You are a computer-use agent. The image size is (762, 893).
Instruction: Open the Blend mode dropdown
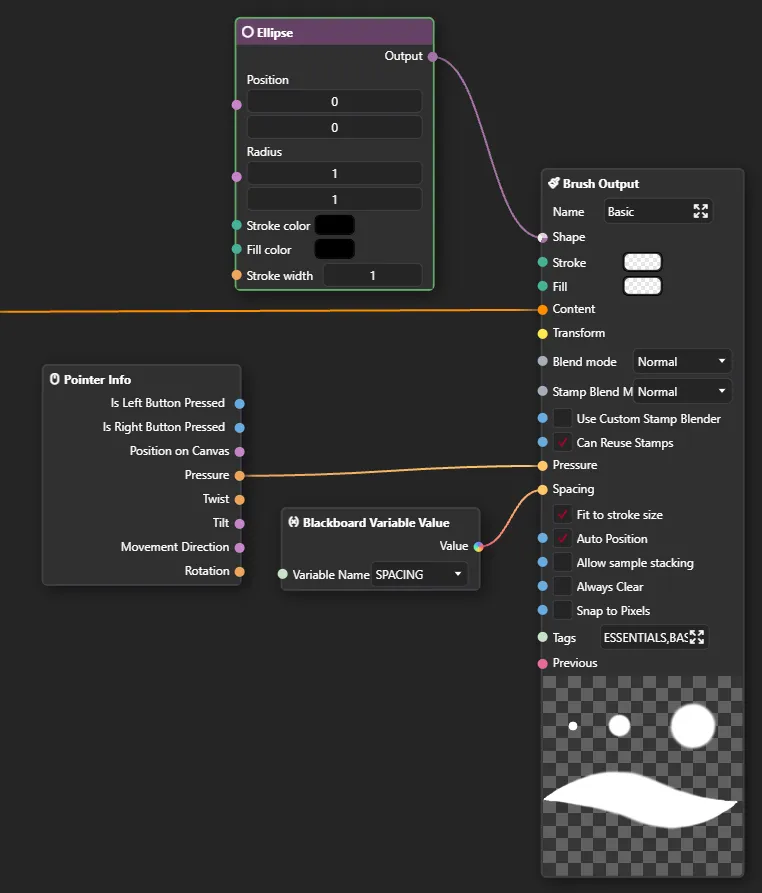click(x=683, y=362)
